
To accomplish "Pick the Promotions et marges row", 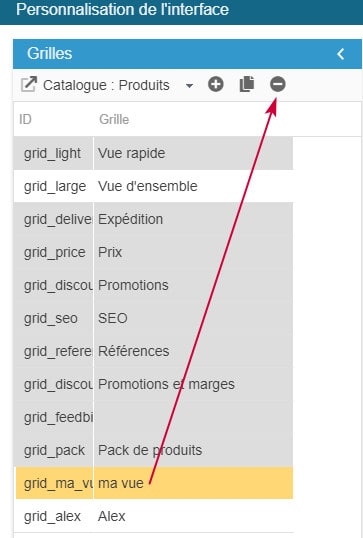I will tap(153, 384).
